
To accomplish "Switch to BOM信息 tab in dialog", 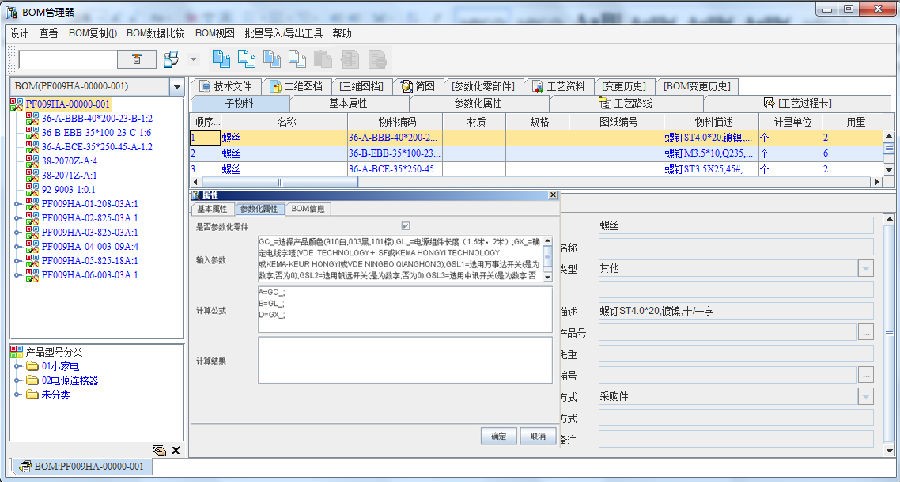I will pos(308,209).
